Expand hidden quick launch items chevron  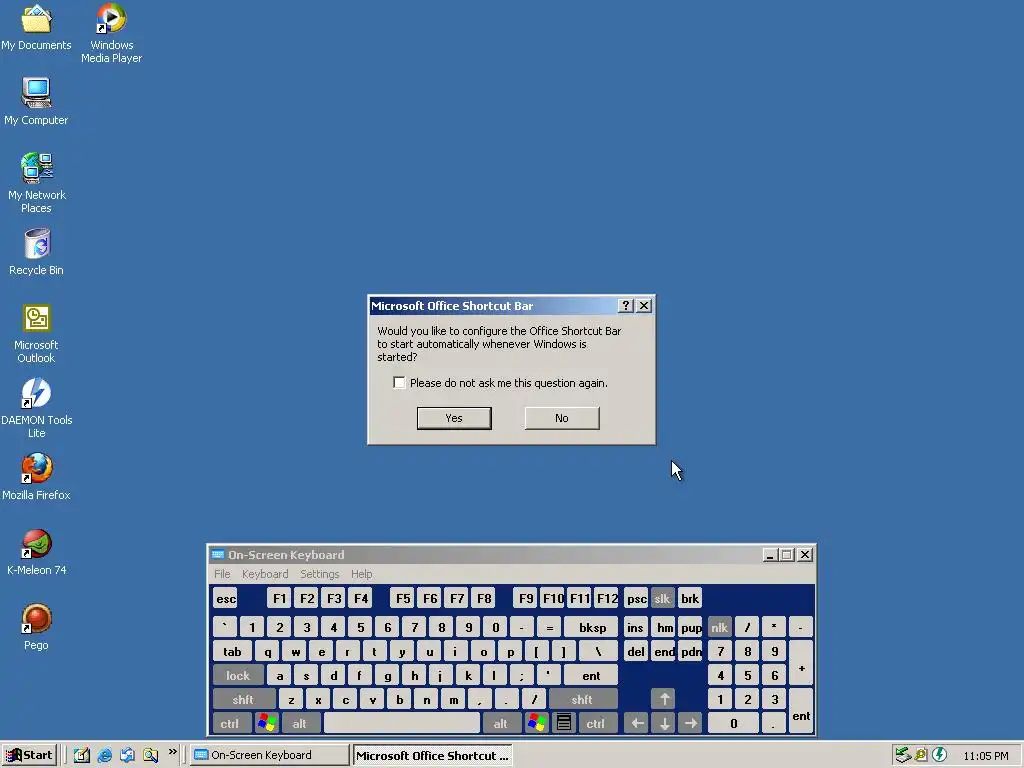172,752
